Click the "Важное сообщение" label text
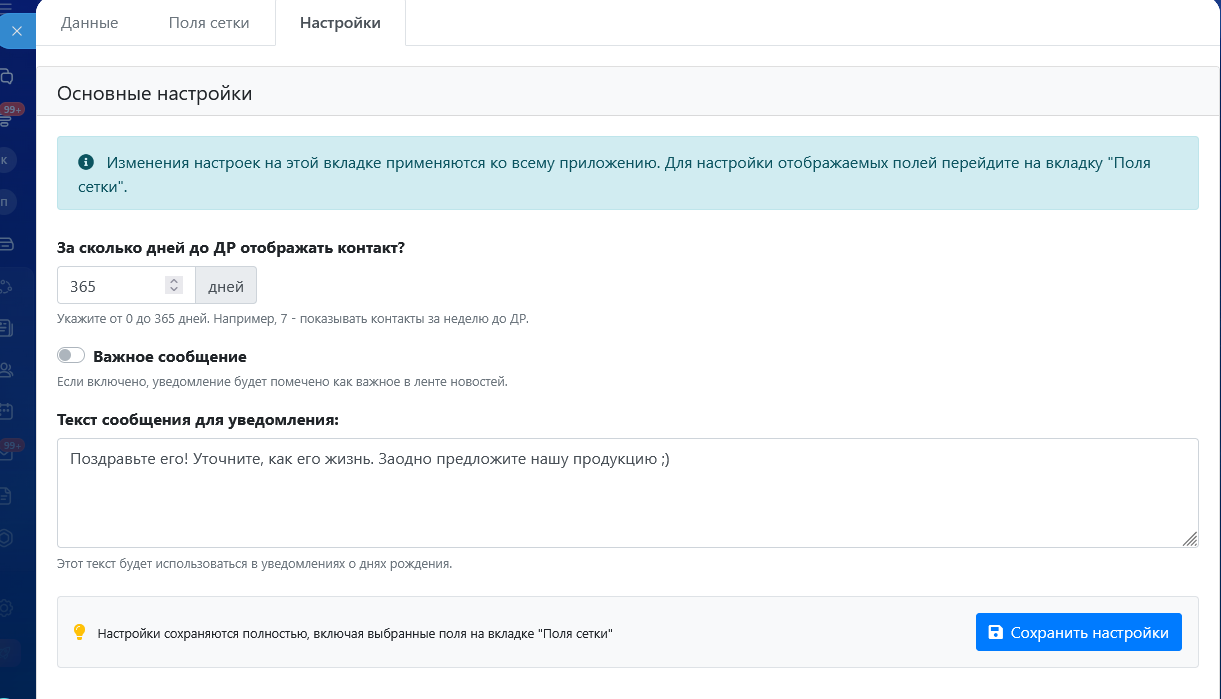Screen dimensions: 1221x699 click(x=169, y=357)
